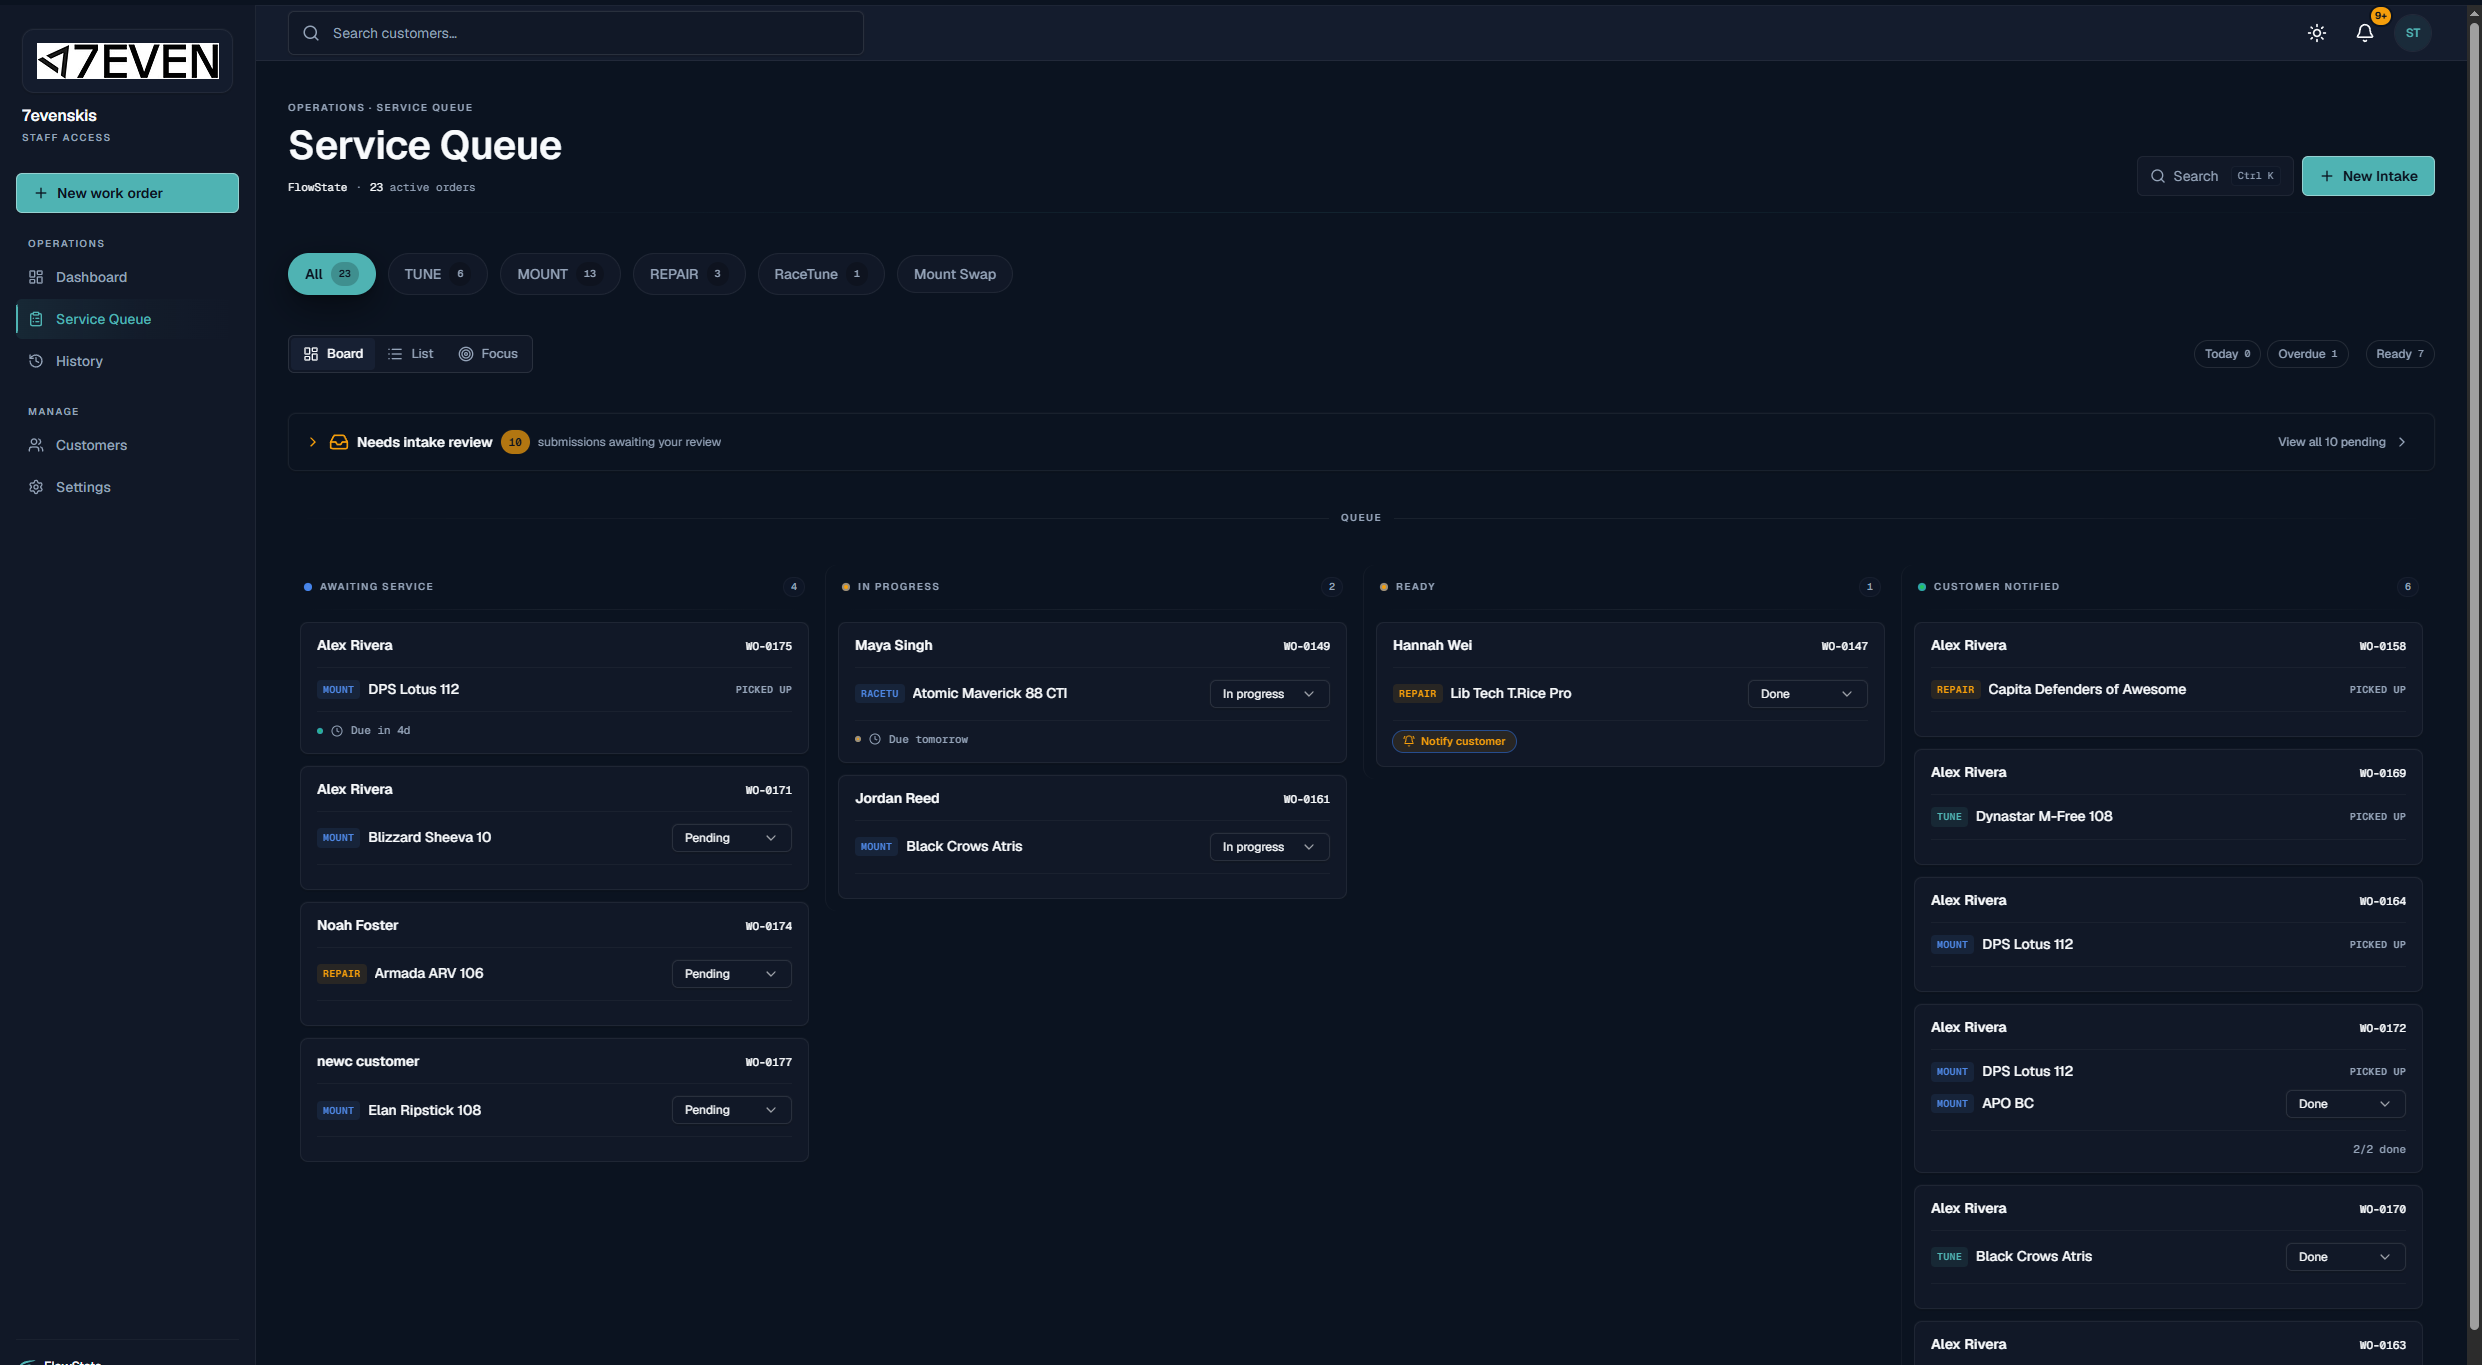
Task: Click the RACETU tag on Atomic Maverick
Action: [880, 694]
